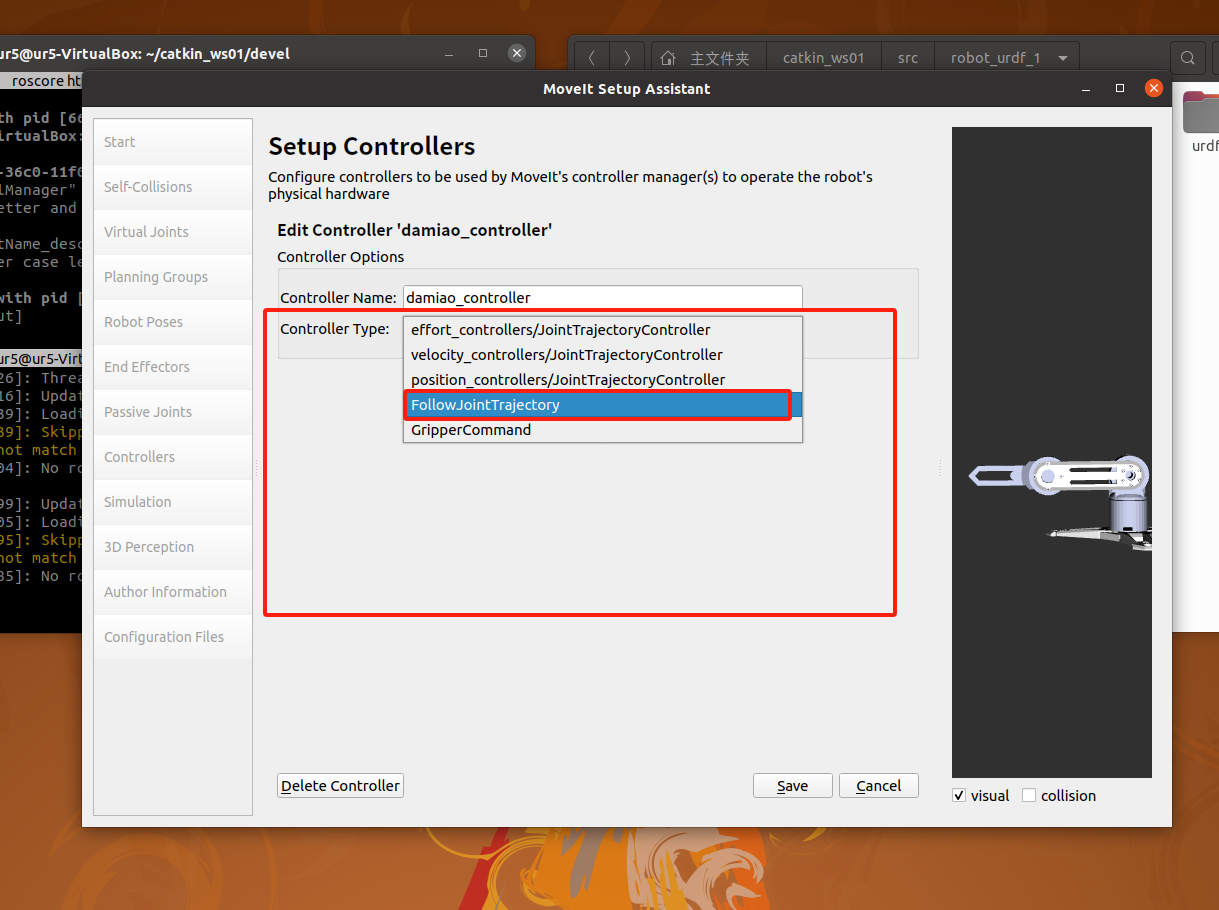Go back in file manager
Image resolution: width=1219 pixels, height=910 pixels.
[x=592, y=58]
